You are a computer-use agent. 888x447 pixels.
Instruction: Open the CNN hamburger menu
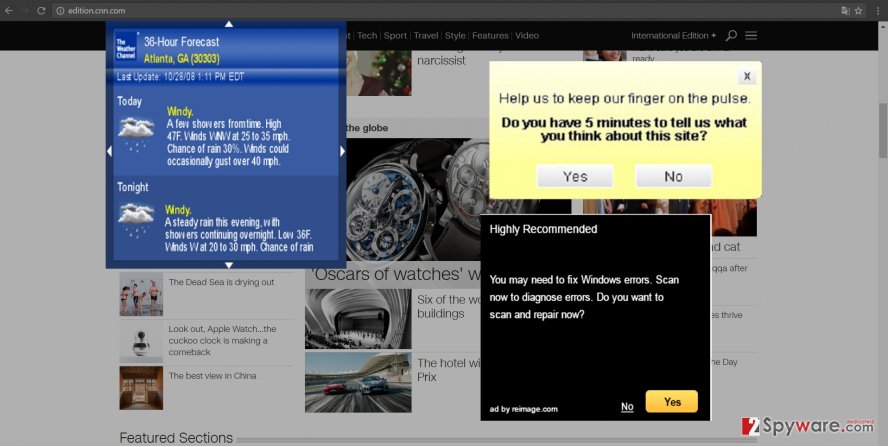coord(751,36)
